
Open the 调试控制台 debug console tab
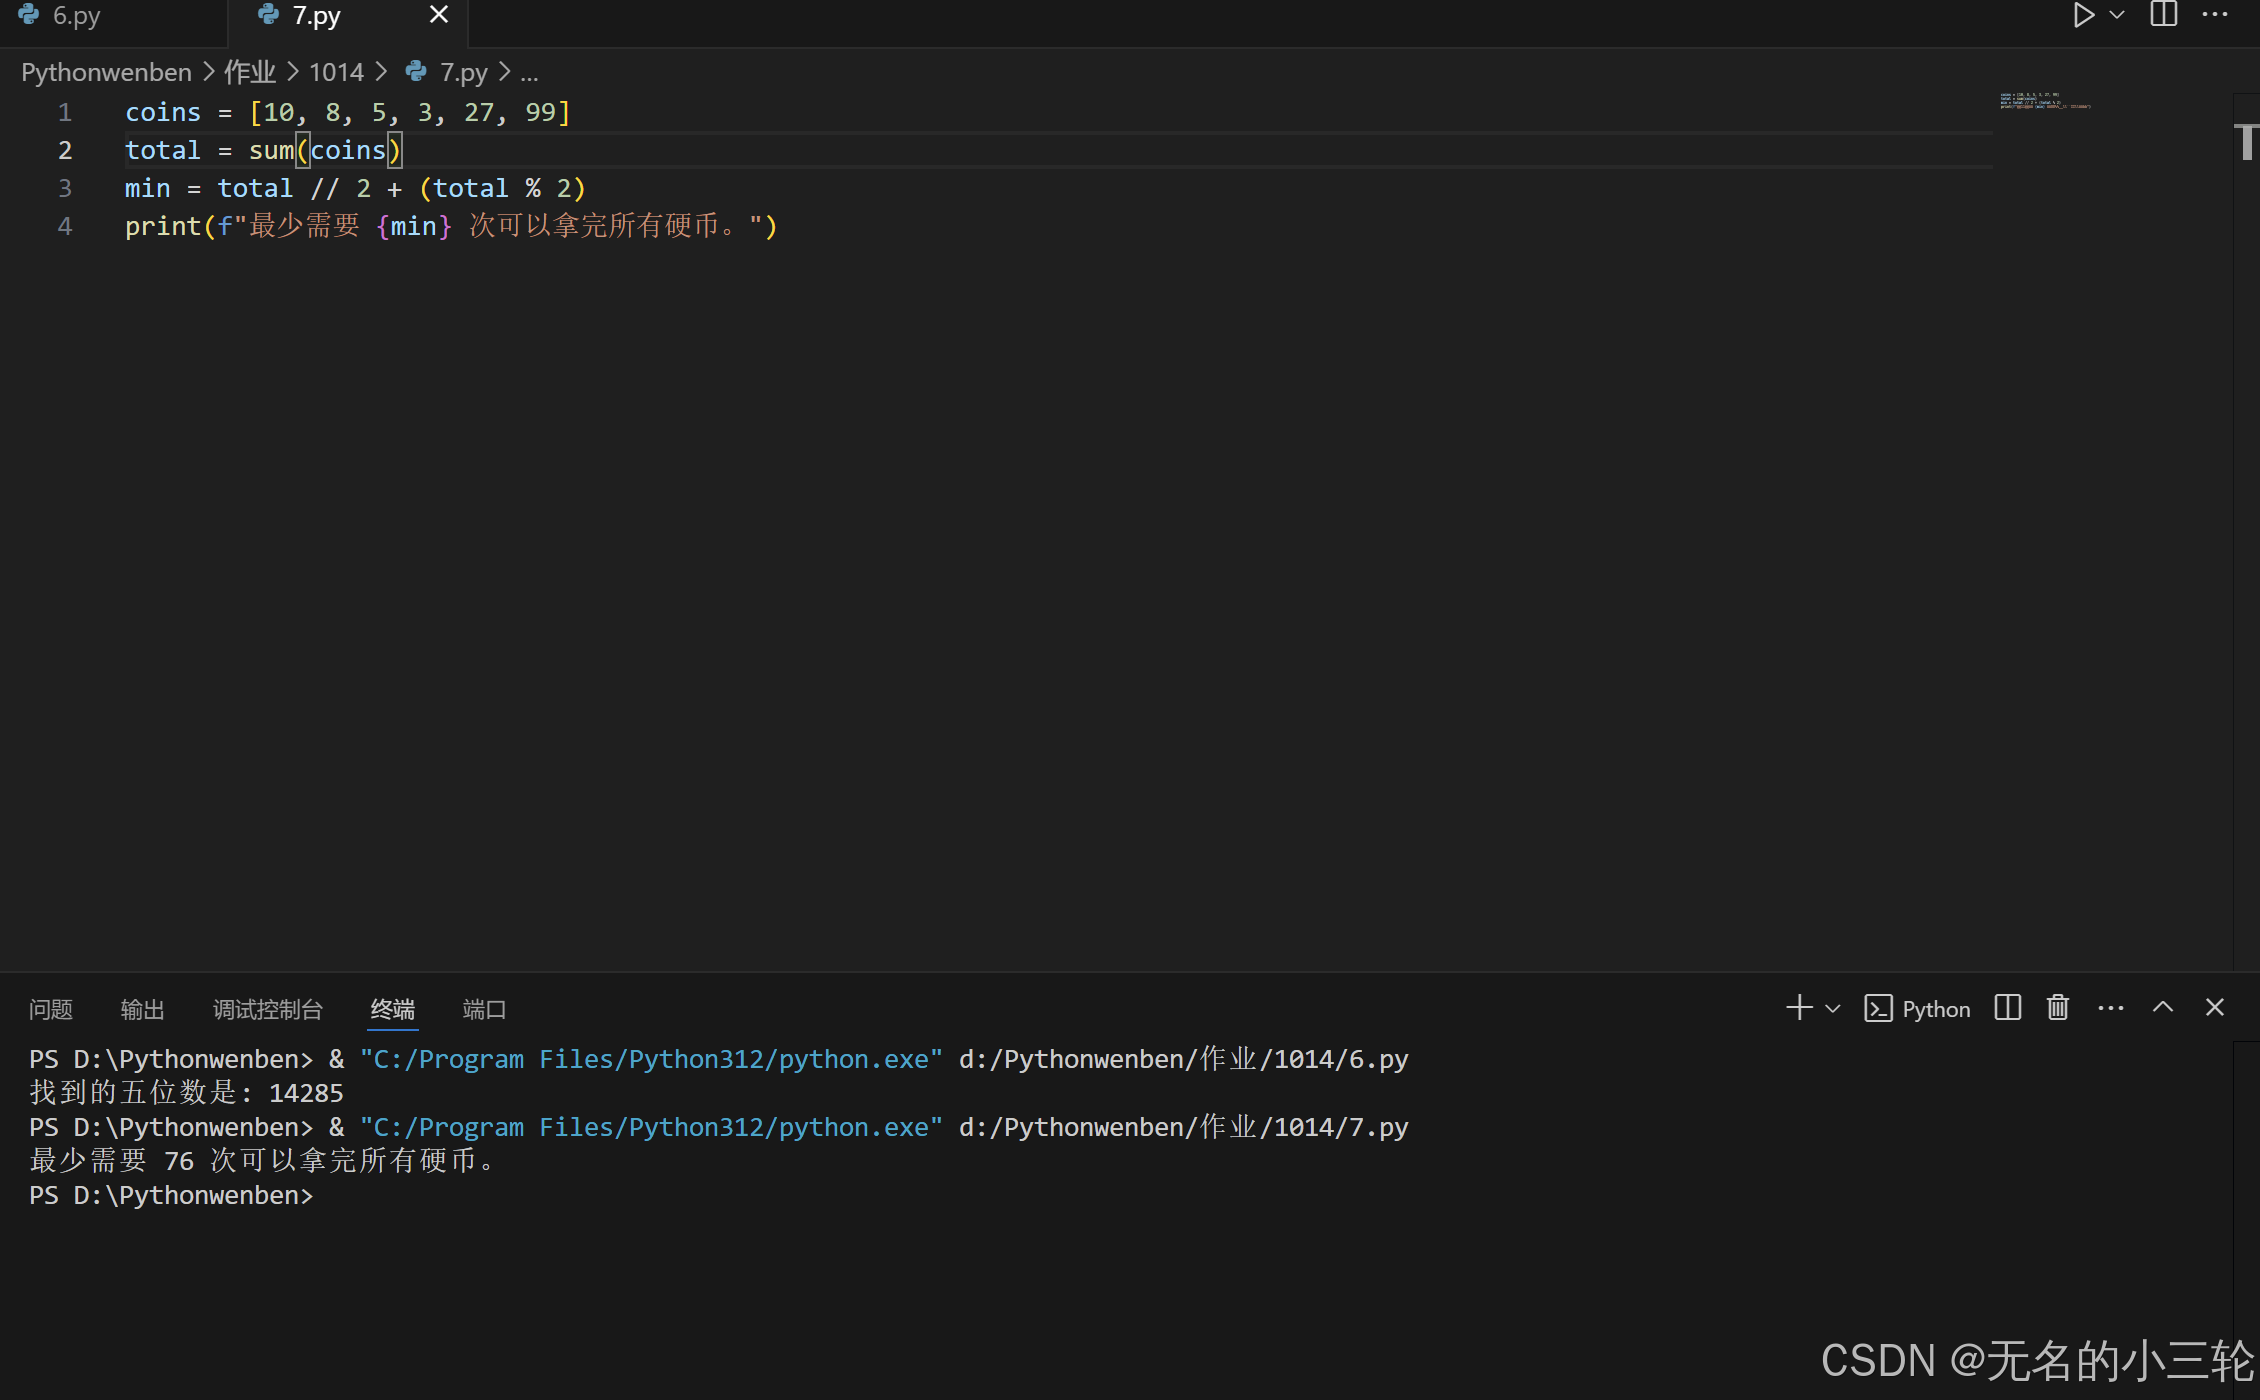pyautogui.click(x=268, y=1010)
